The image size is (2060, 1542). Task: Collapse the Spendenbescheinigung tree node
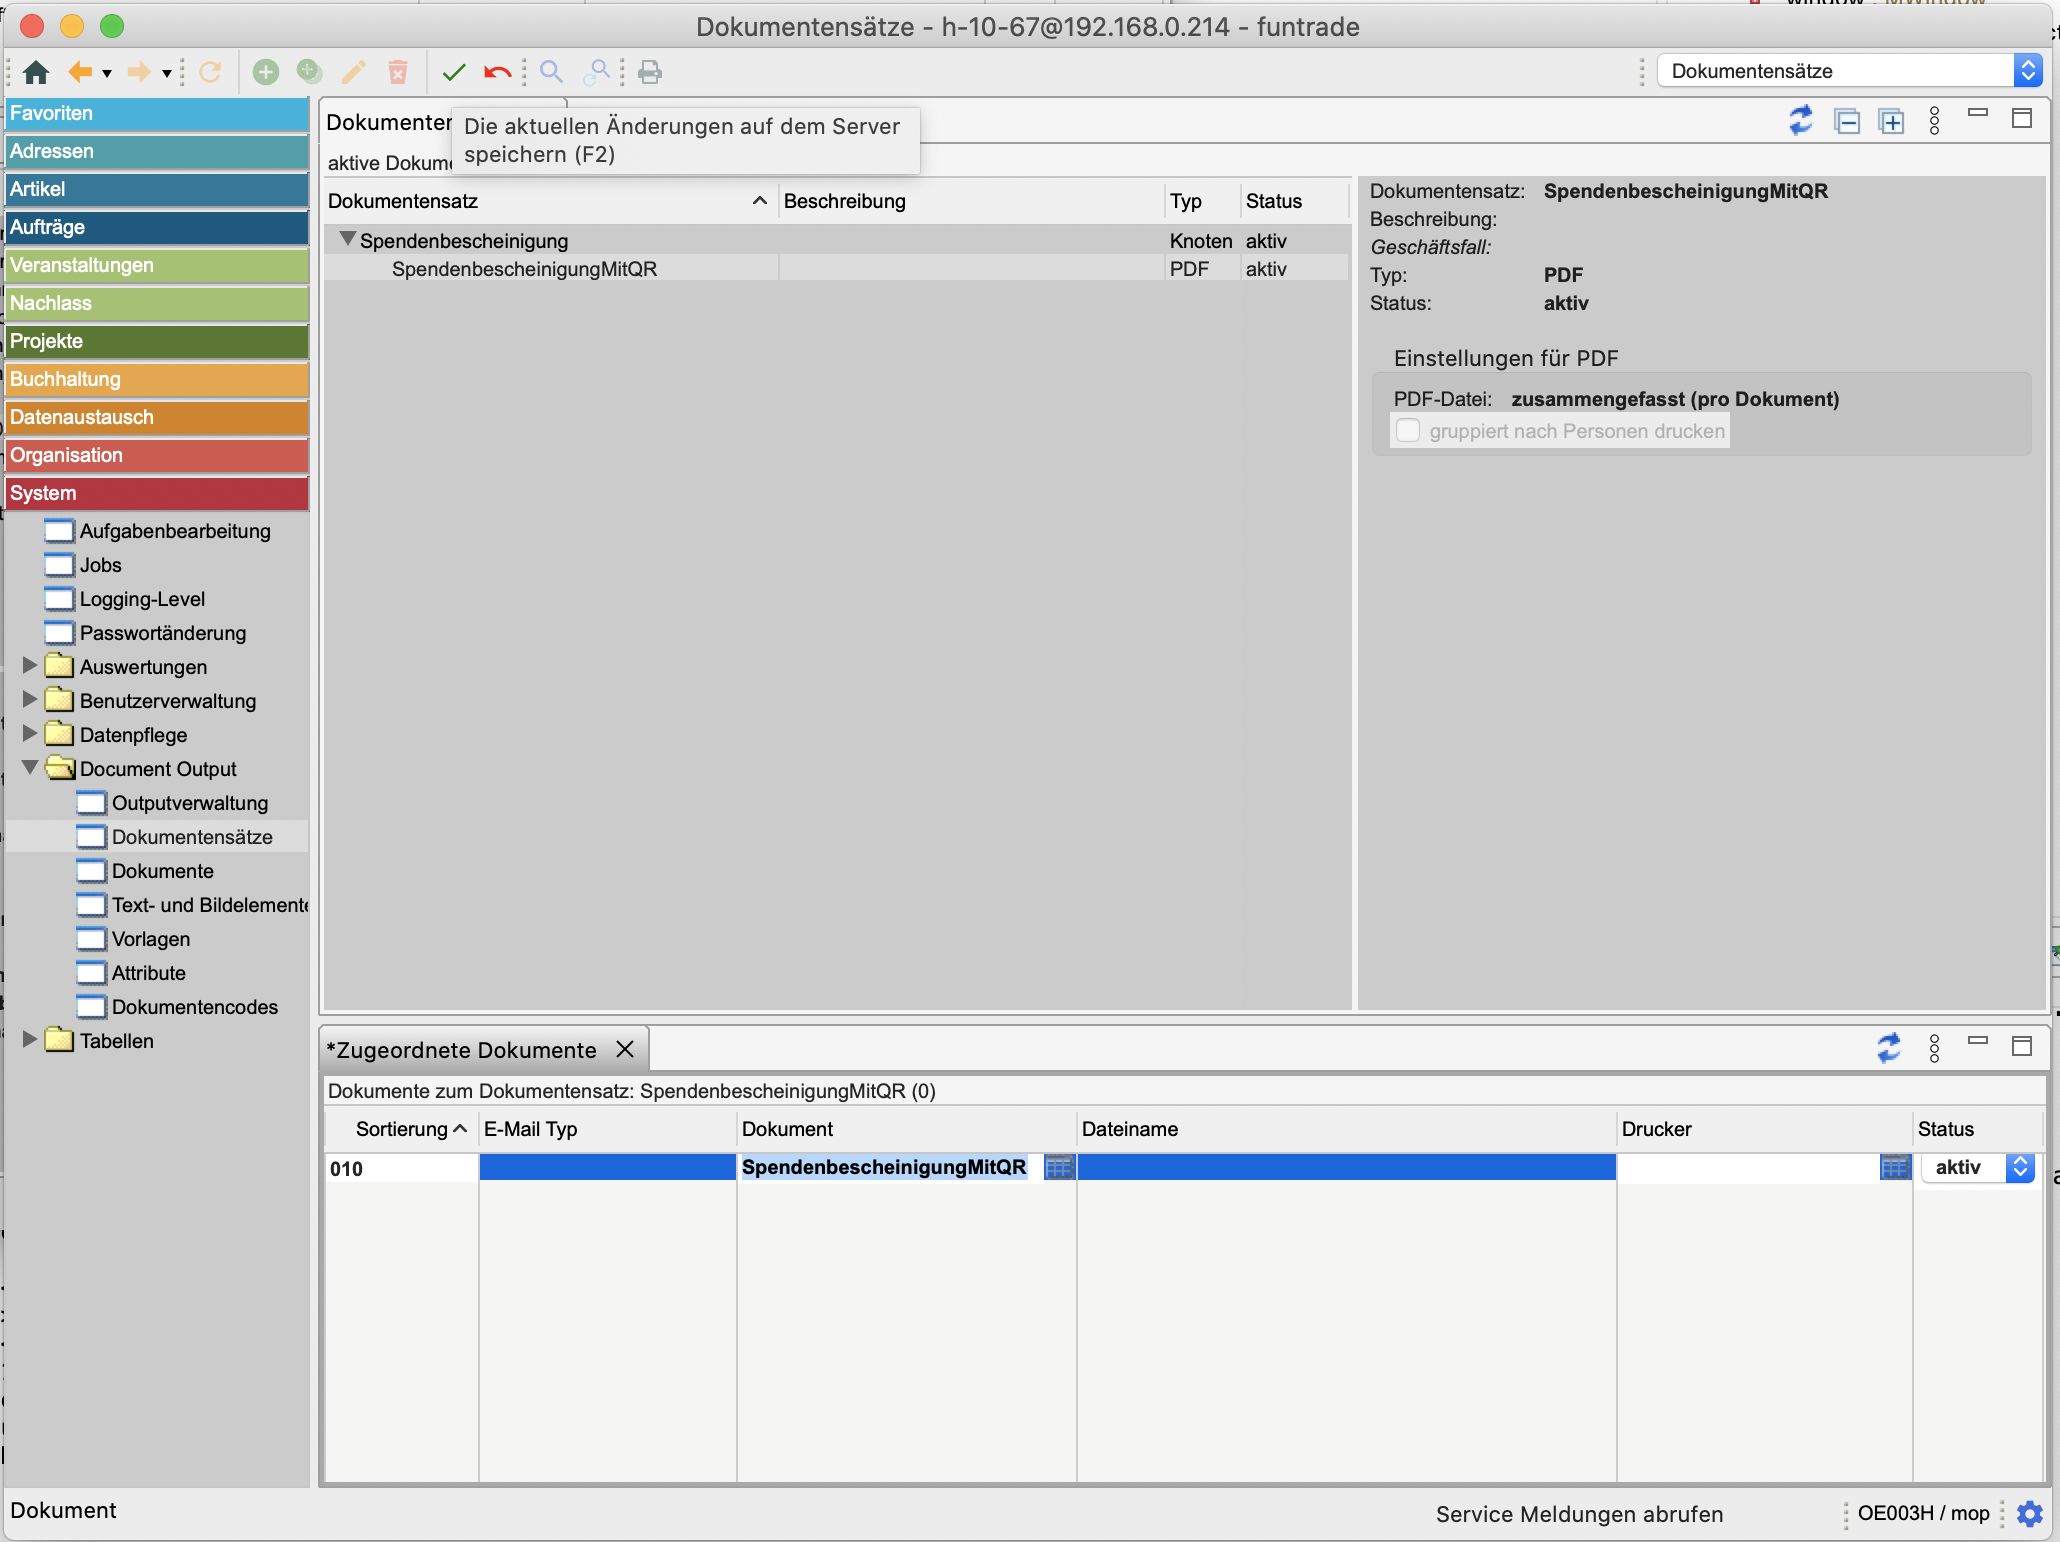(347, 240)
